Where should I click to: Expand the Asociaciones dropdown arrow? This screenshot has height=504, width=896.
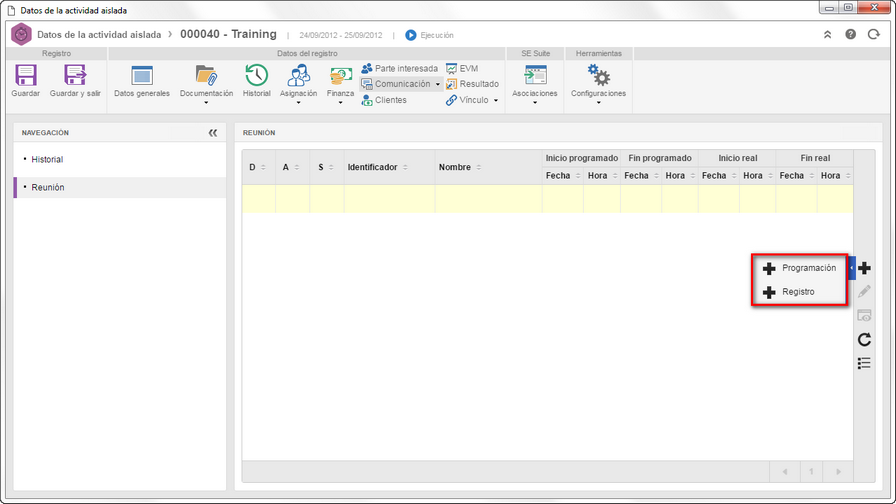(x=535, y=103)
